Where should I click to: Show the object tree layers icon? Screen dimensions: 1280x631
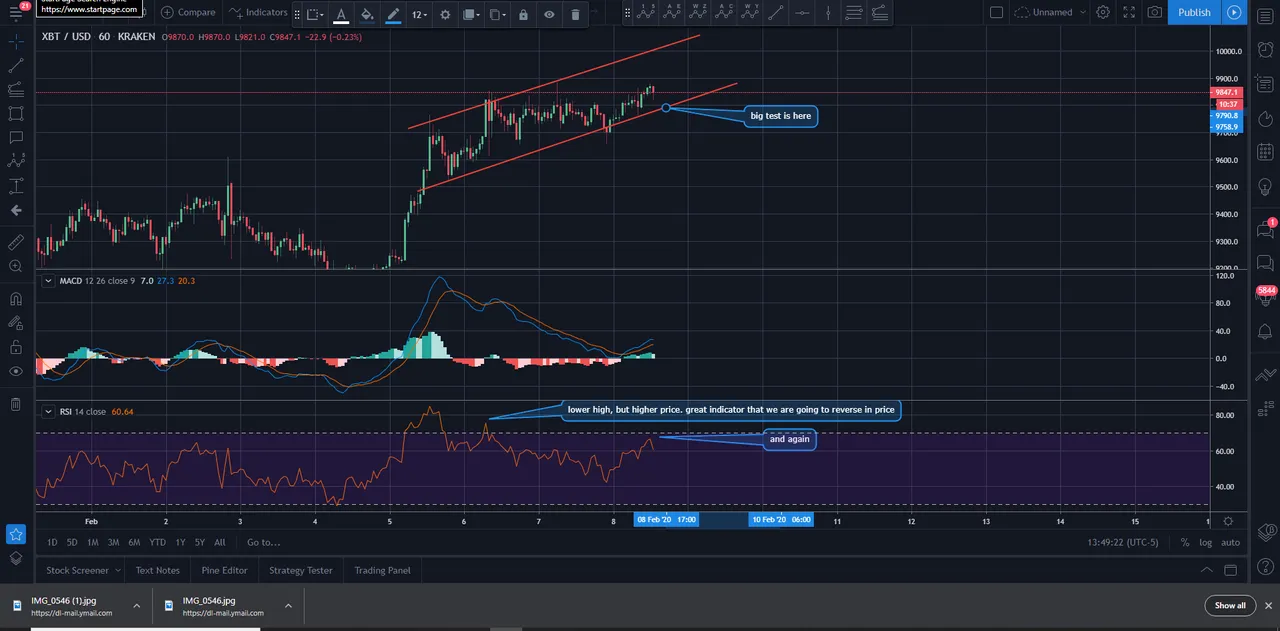16,559
